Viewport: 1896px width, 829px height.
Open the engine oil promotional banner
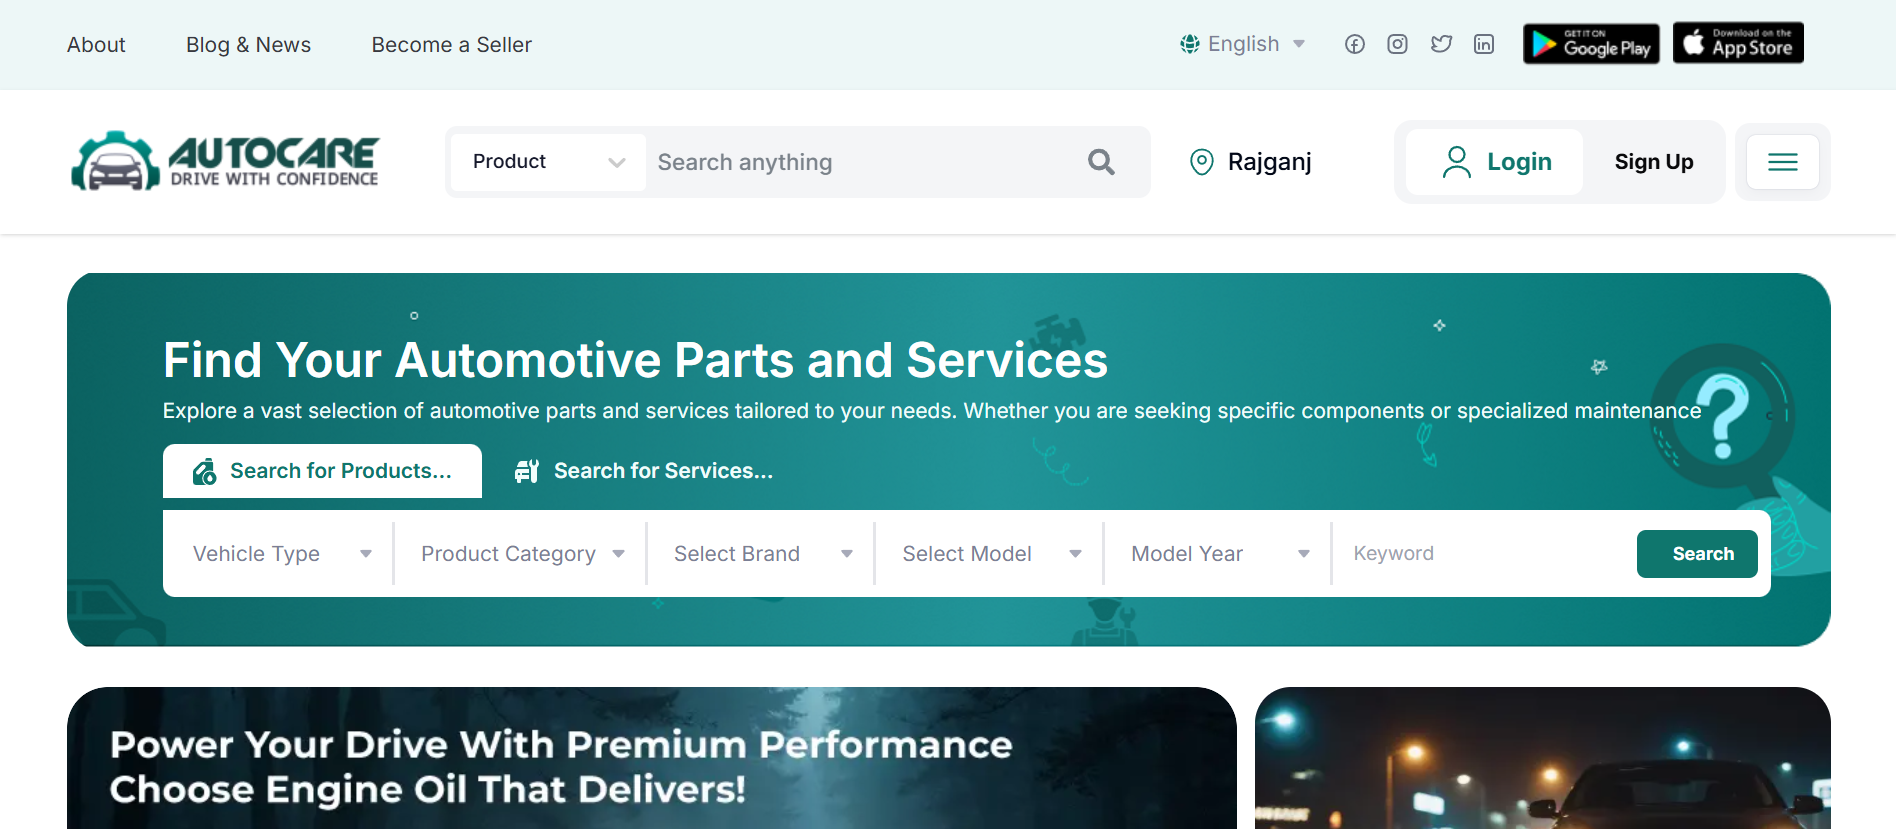tap(652, 758)
